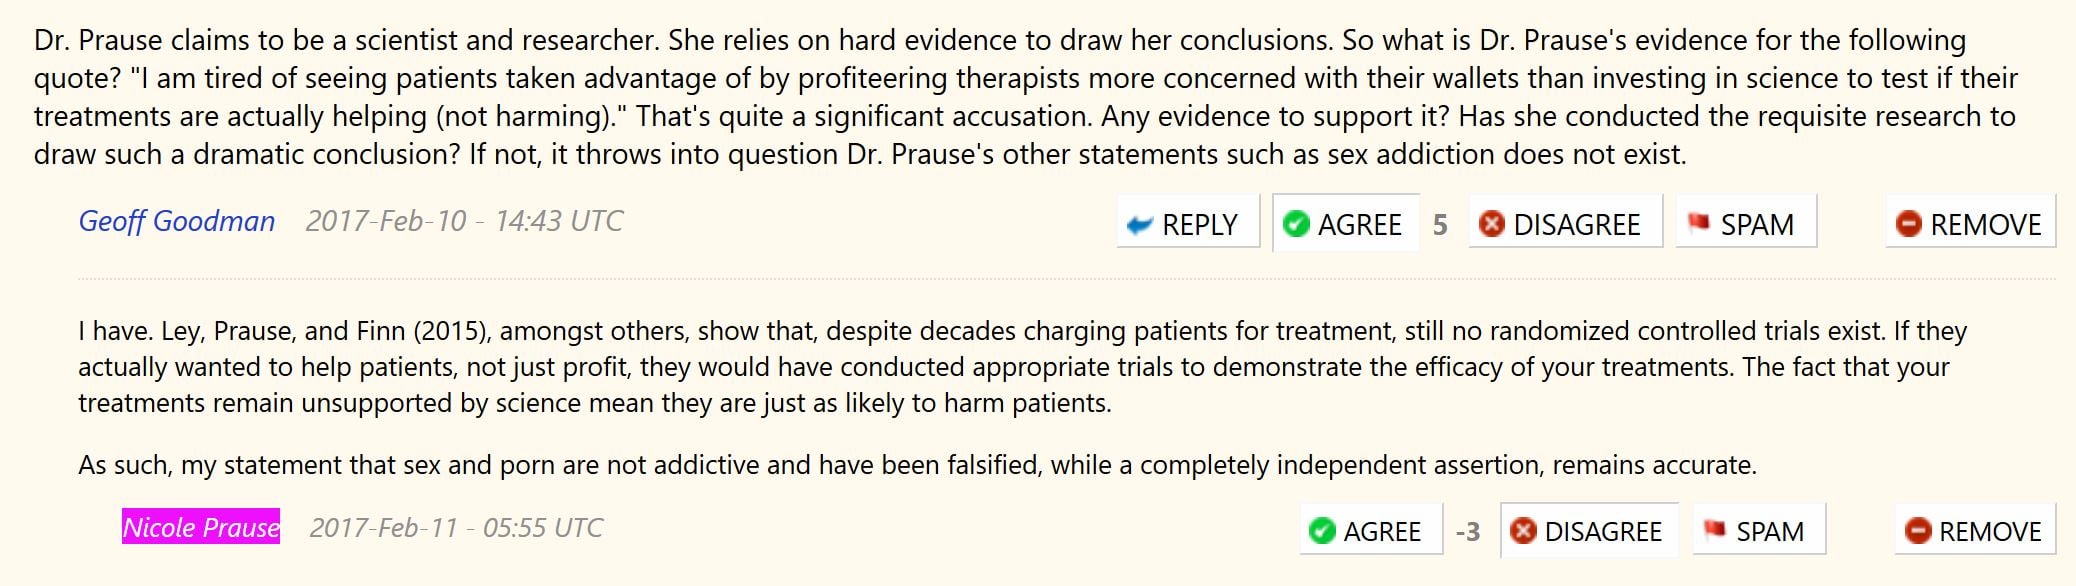The image size is (2076, 586).
Task: Disagree with Geoff Goodman's comment
Action: click(1565, 224)
